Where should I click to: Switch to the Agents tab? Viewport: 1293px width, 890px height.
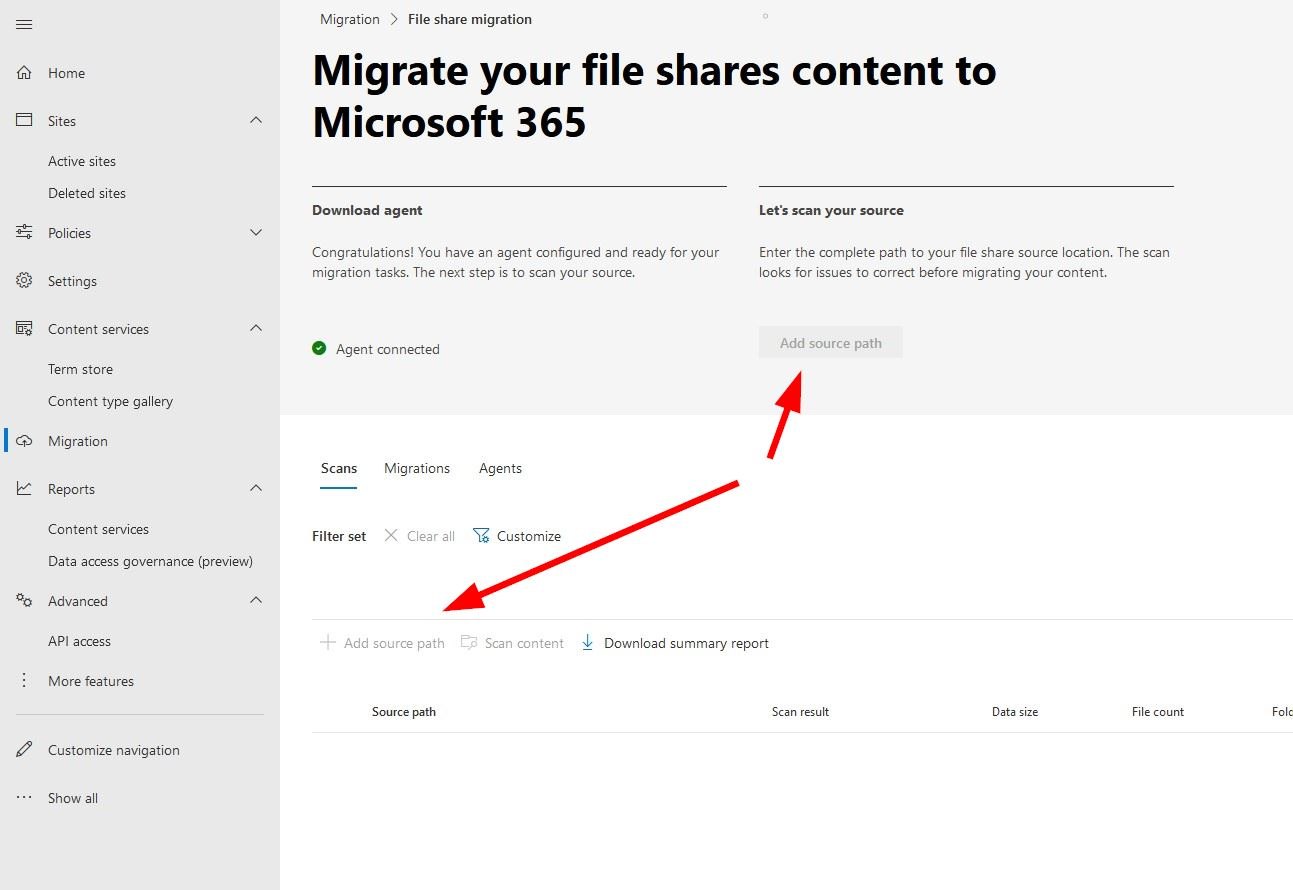pos(500,468)
